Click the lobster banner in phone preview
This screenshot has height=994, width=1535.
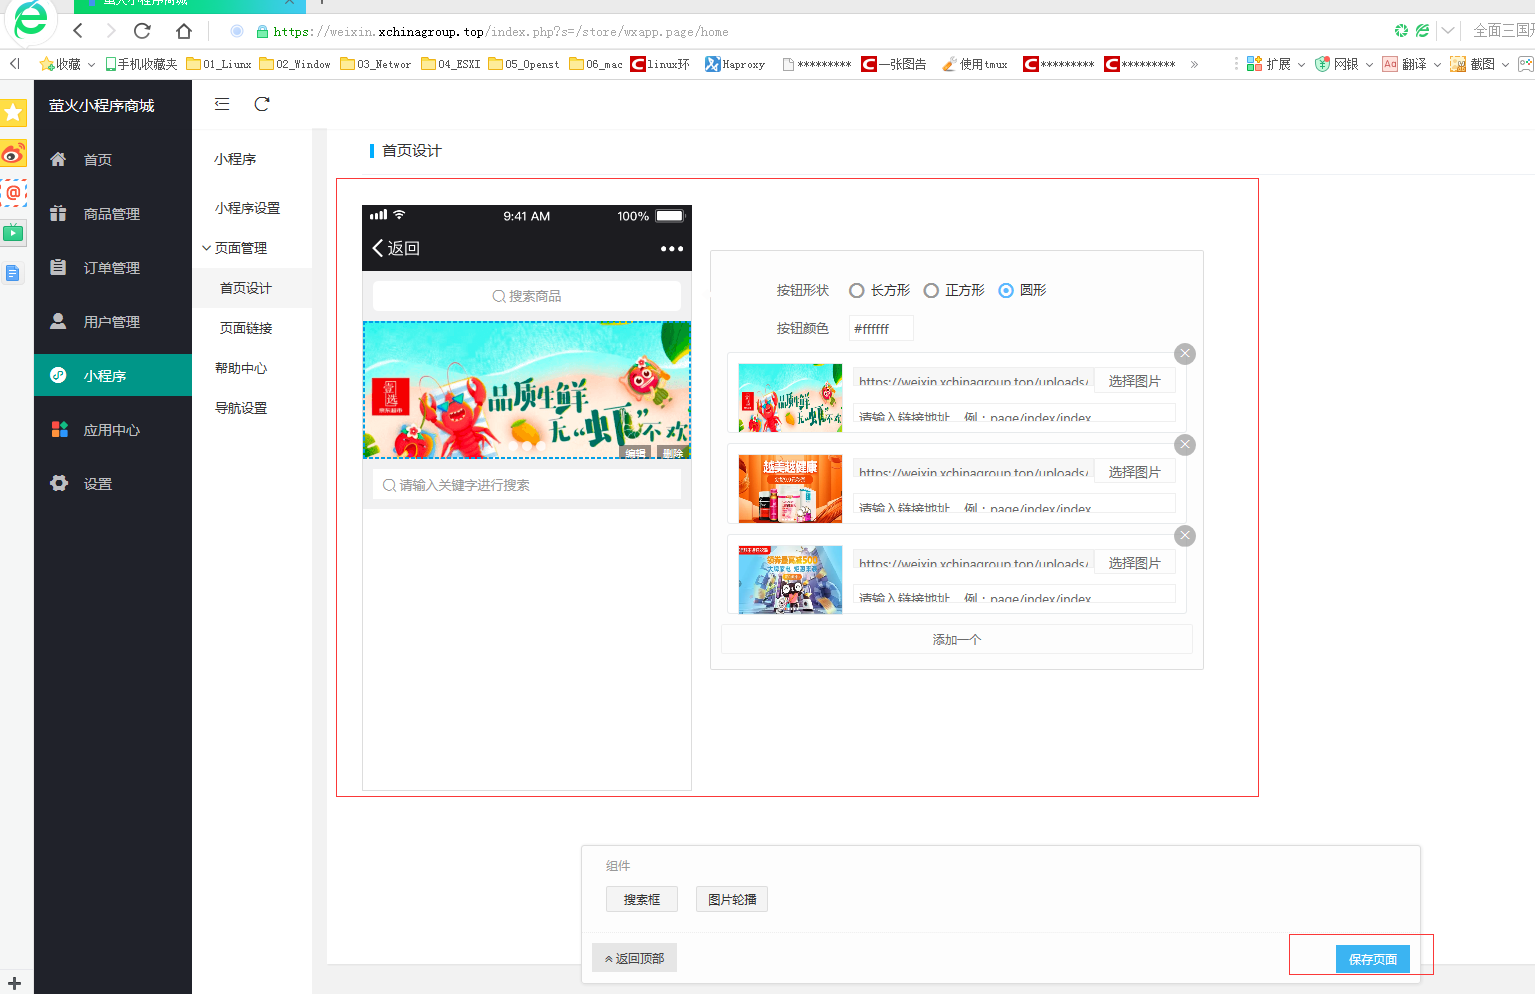526,390
